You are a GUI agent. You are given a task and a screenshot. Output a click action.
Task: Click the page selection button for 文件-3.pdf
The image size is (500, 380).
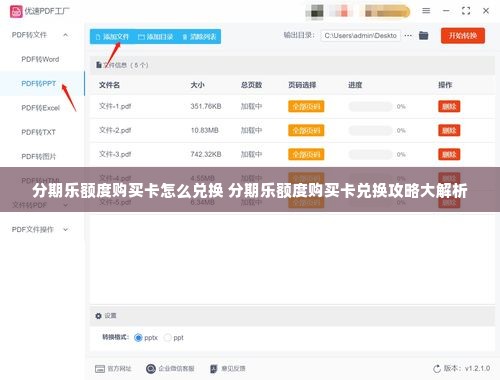pos(306,154)
